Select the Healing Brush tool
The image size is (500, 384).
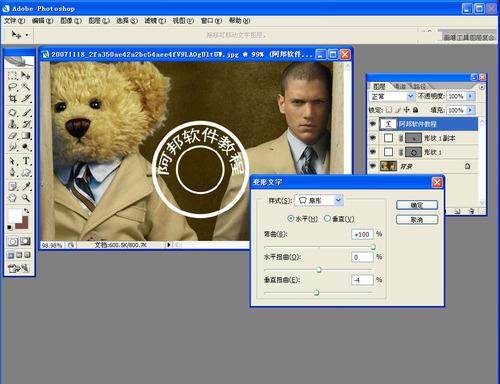point(13,113)
